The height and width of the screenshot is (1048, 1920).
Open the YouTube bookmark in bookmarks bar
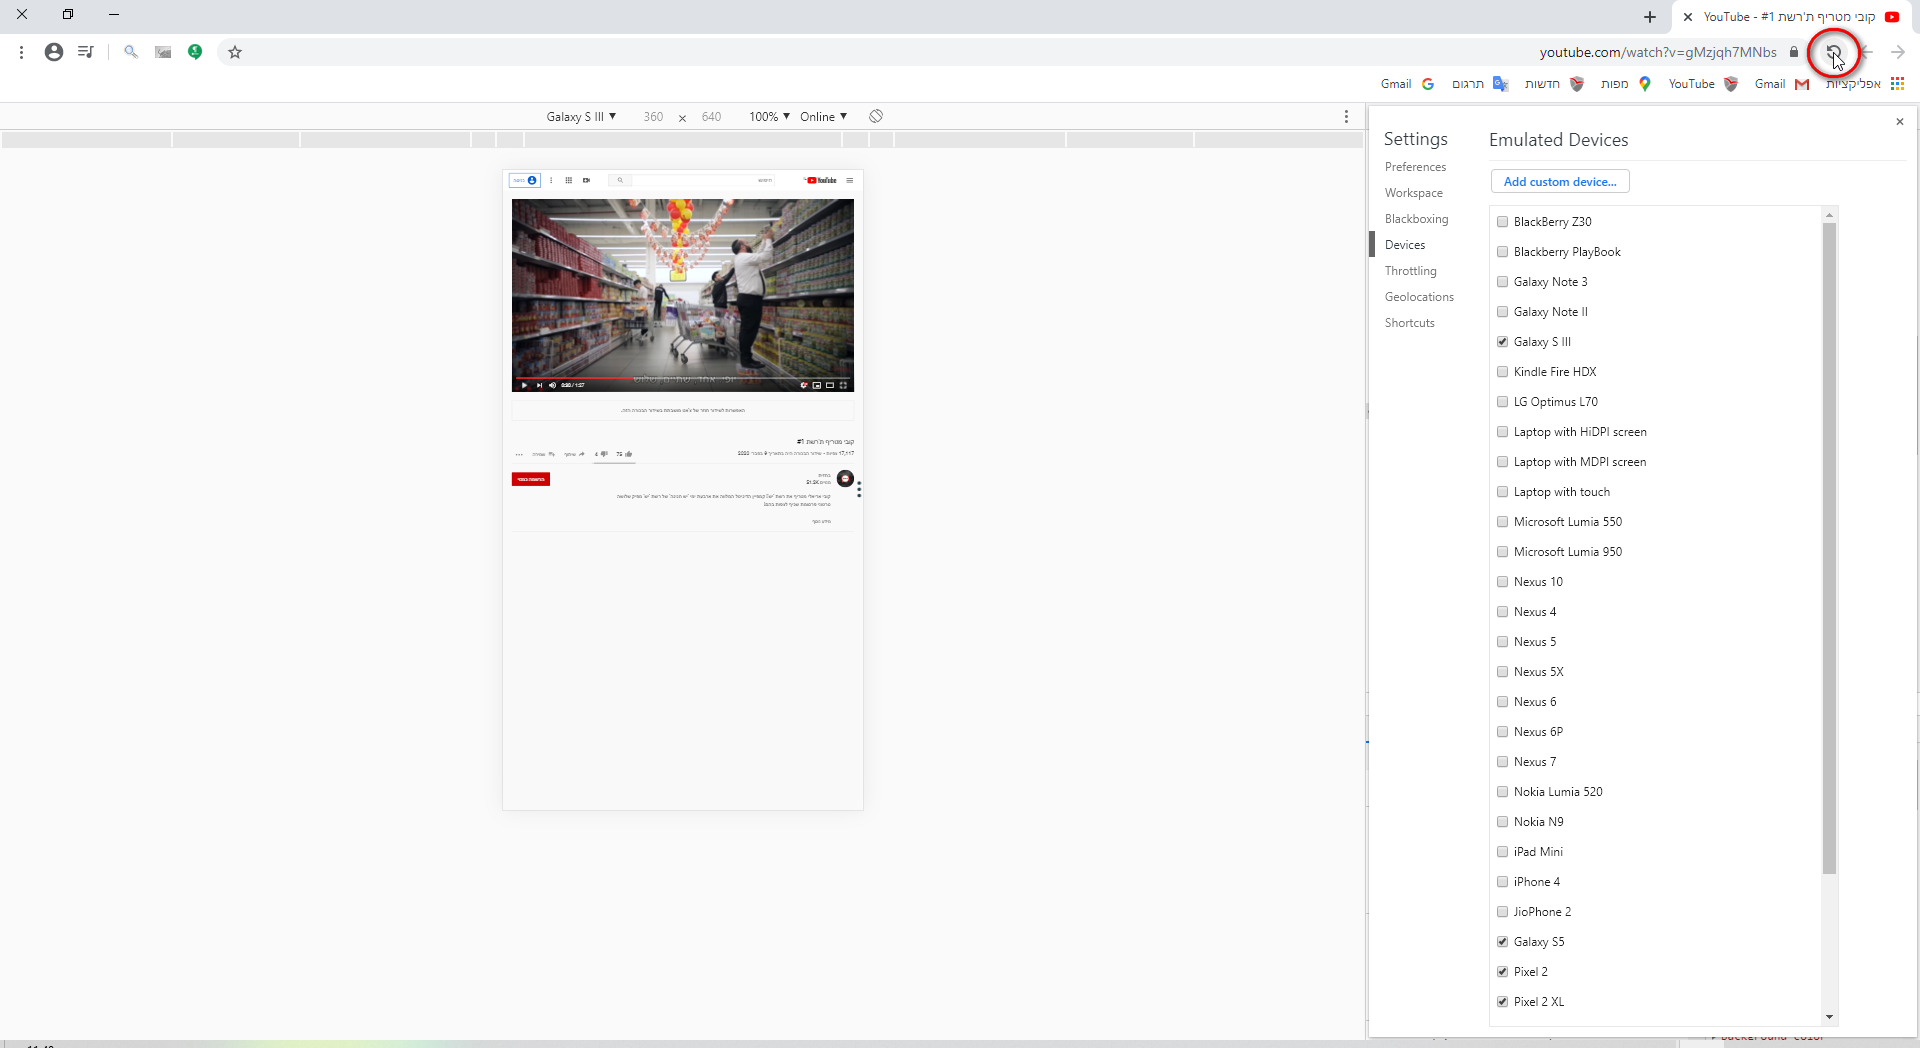pos(1703,84)
